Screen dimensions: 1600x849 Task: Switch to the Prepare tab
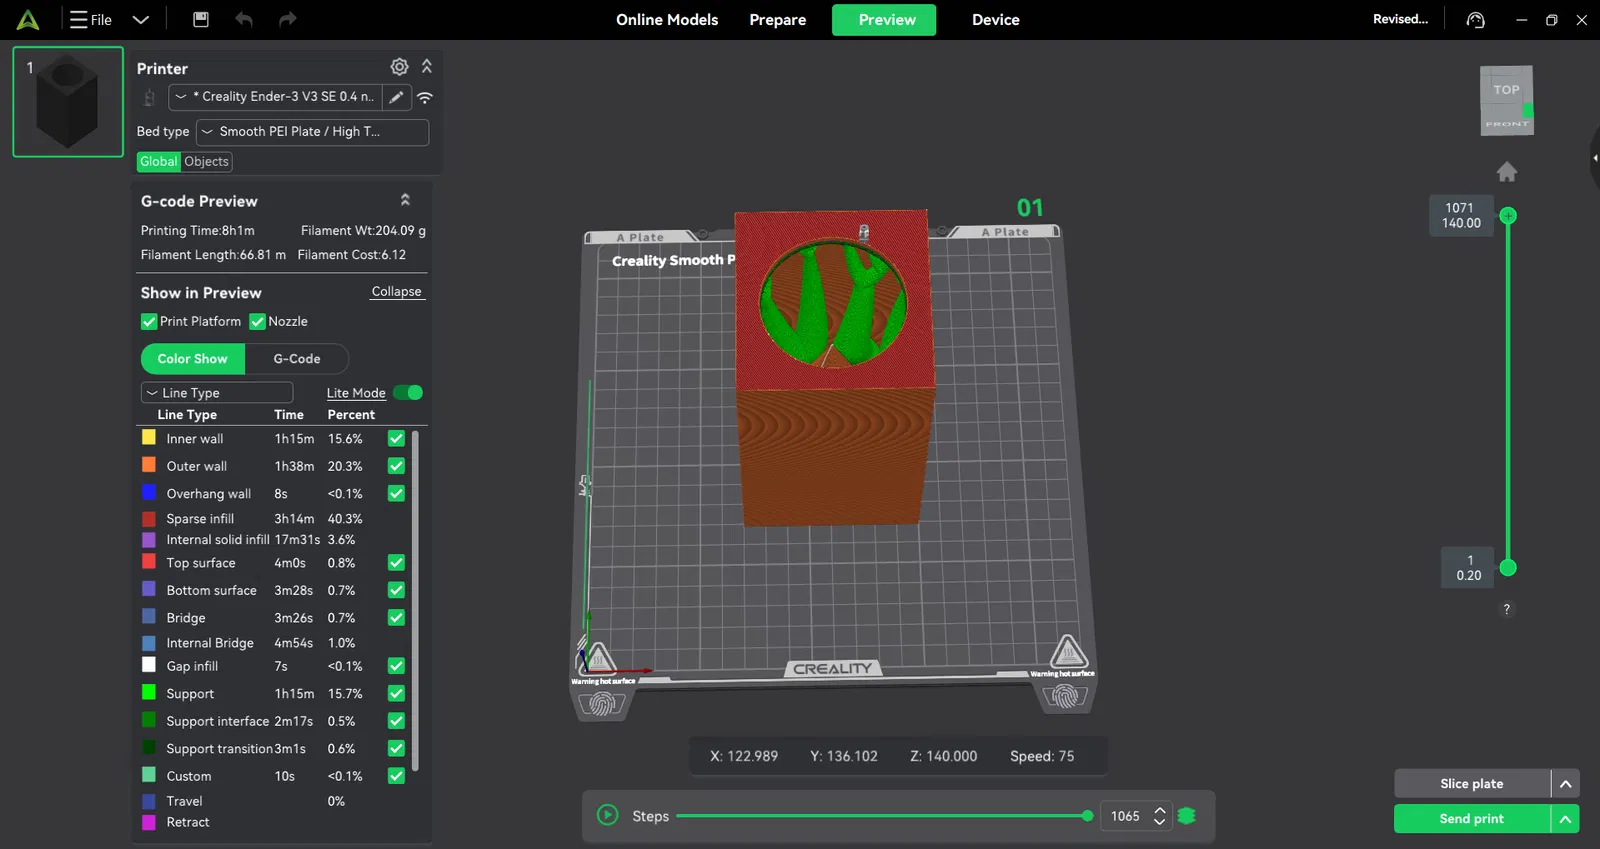pyautogui.click(x=778, y=19)
